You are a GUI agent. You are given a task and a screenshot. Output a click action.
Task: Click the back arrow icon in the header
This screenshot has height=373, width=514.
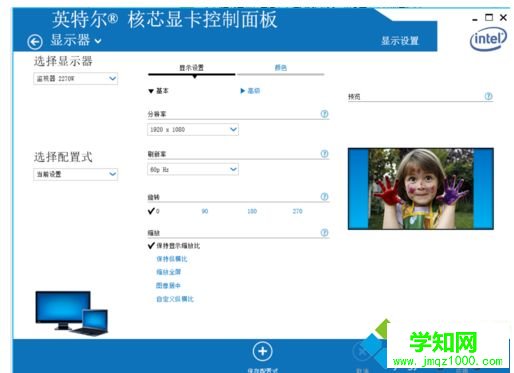click(35, 42)
